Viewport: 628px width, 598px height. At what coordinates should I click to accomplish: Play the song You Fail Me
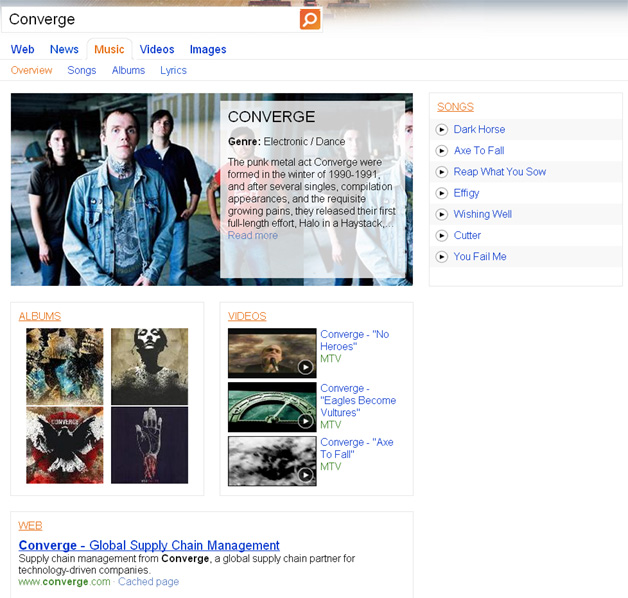click(441, 257)
